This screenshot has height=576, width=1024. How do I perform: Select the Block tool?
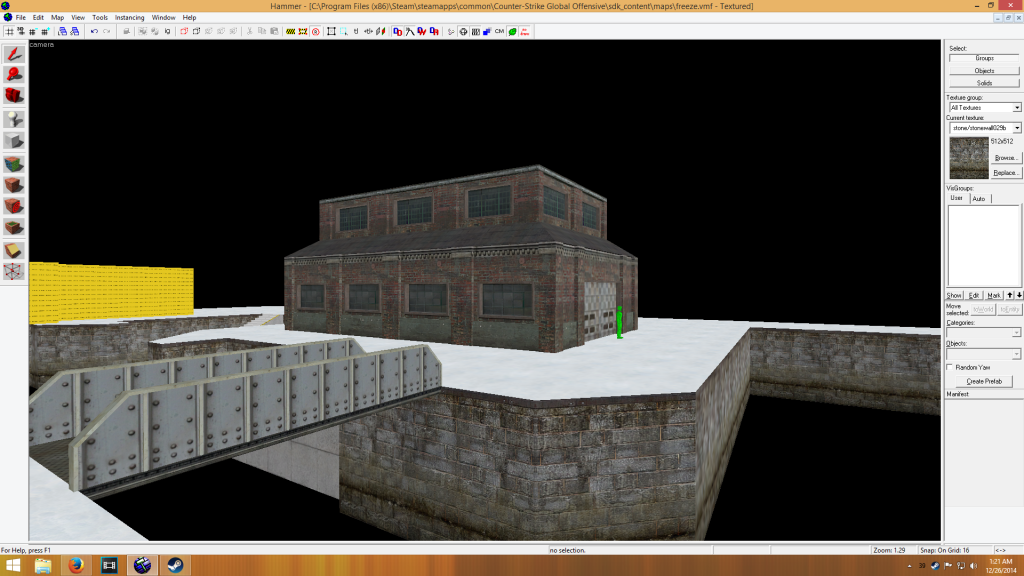coord(14,140)
